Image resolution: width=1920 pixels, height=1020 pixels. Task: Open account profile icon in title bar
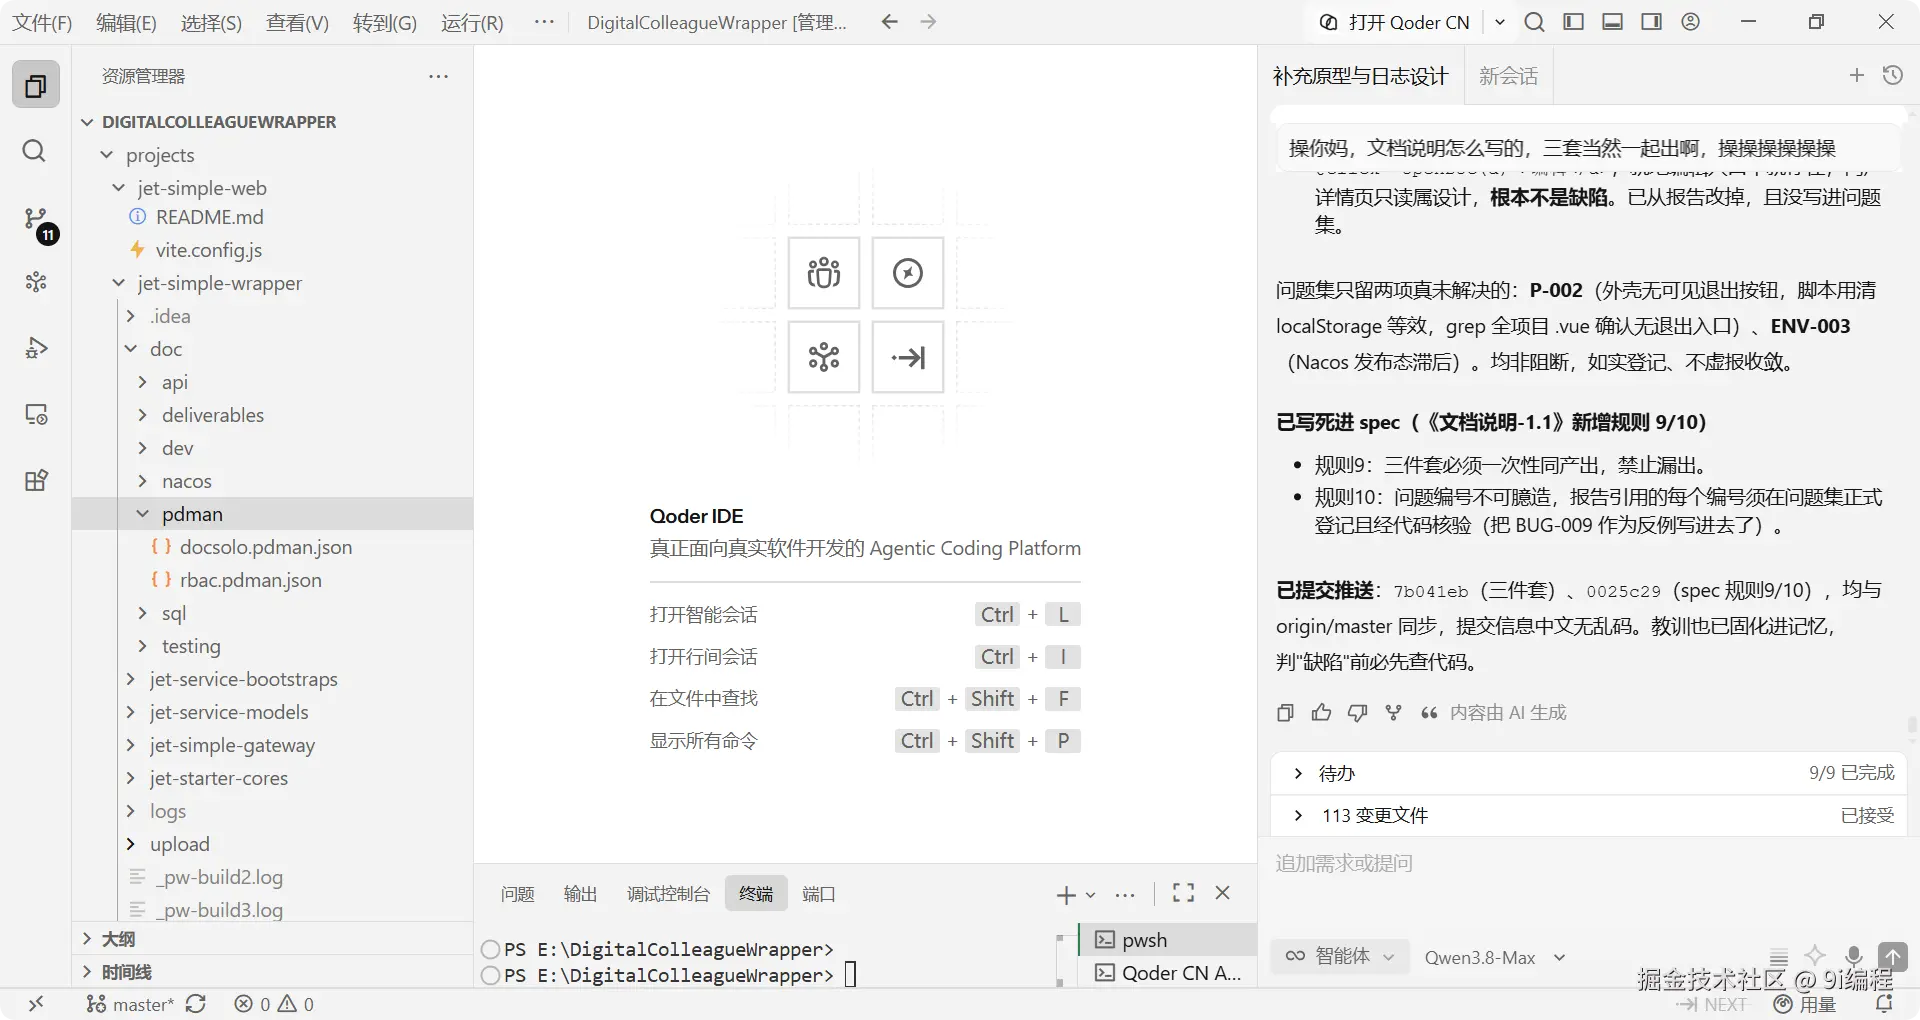click(1690, 22)
